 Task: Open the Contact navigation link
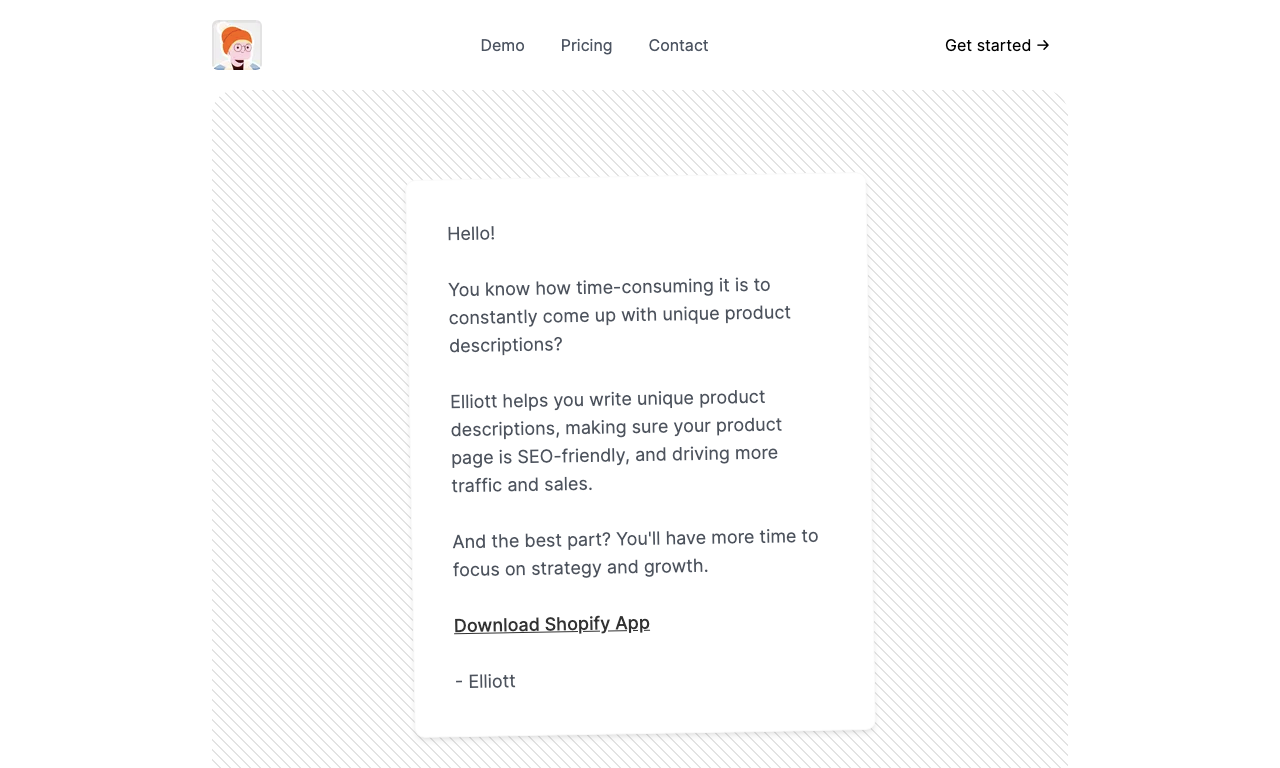[x=678, y=45]
